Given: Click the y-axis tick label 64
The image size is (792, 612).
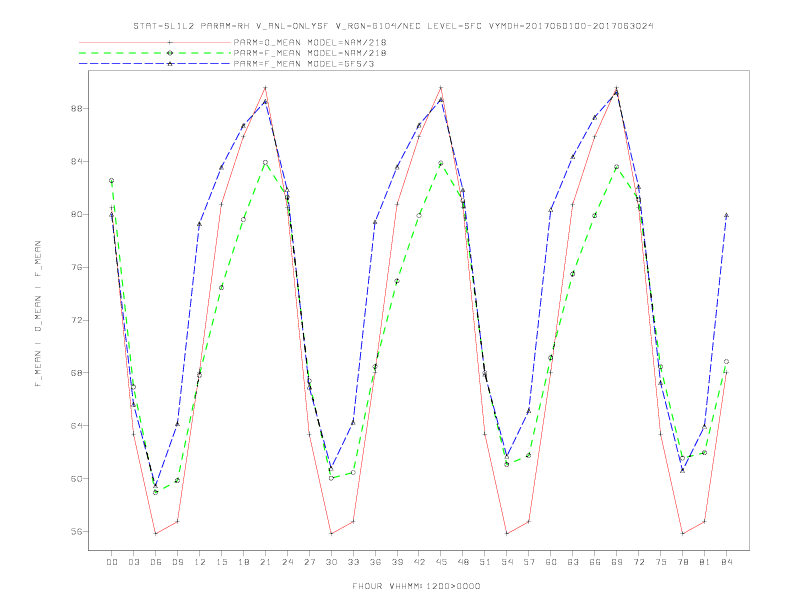Looking at the screenshot, I should (x=77, y=426).
